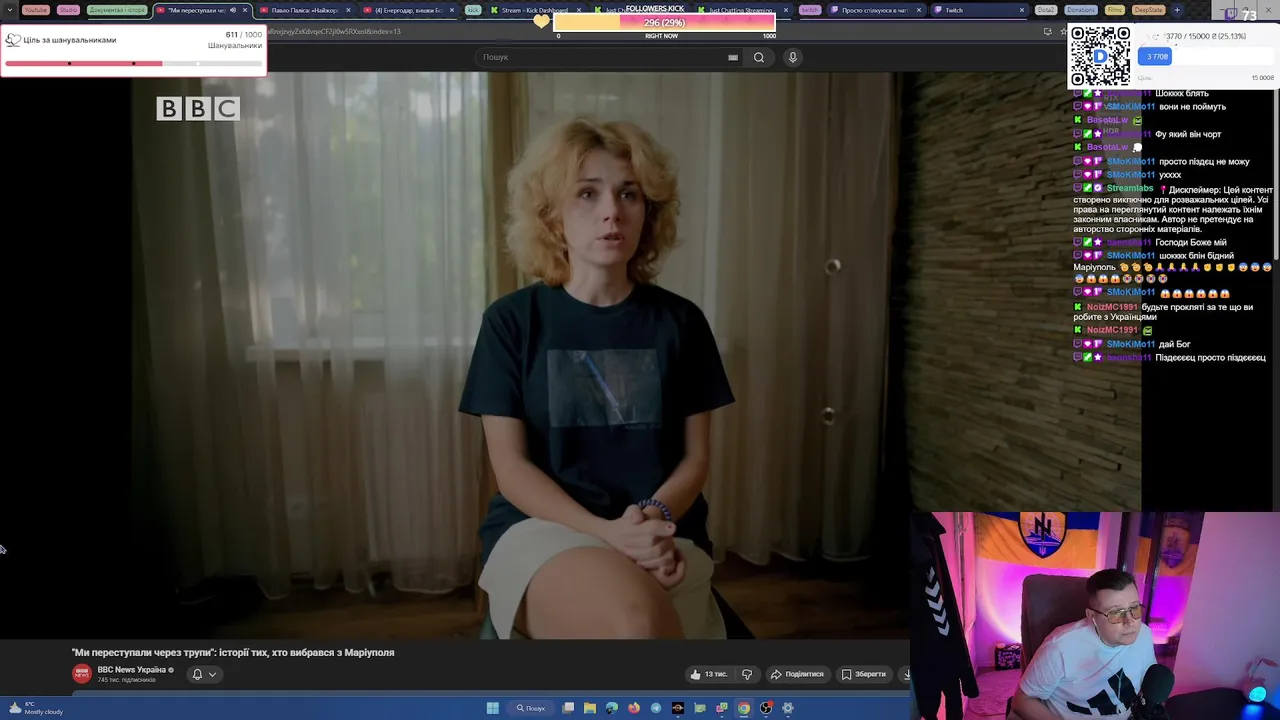This screenshot has height=720, width=1280.
Task: Open Edge browser from taskbar
Action: (612, 708)
